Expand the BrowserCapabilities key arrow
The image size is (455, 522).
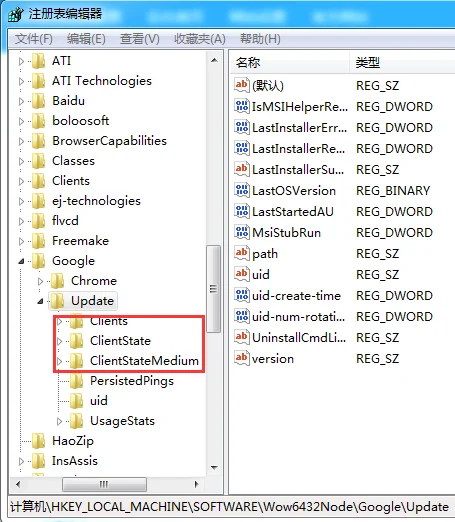pyautogui.click(x=21, y=141)
